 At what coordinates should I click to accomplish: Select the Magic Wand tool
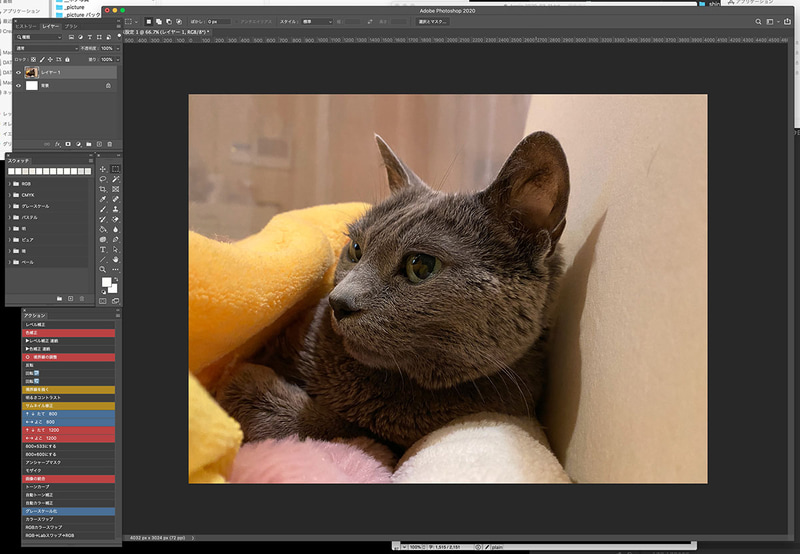(116, 179)
